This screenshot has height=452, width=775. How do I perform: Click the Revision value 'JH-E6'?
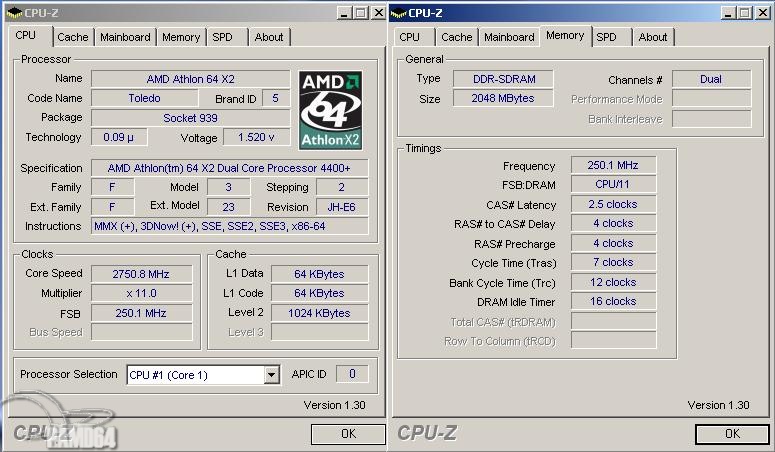tap(342, 207)
